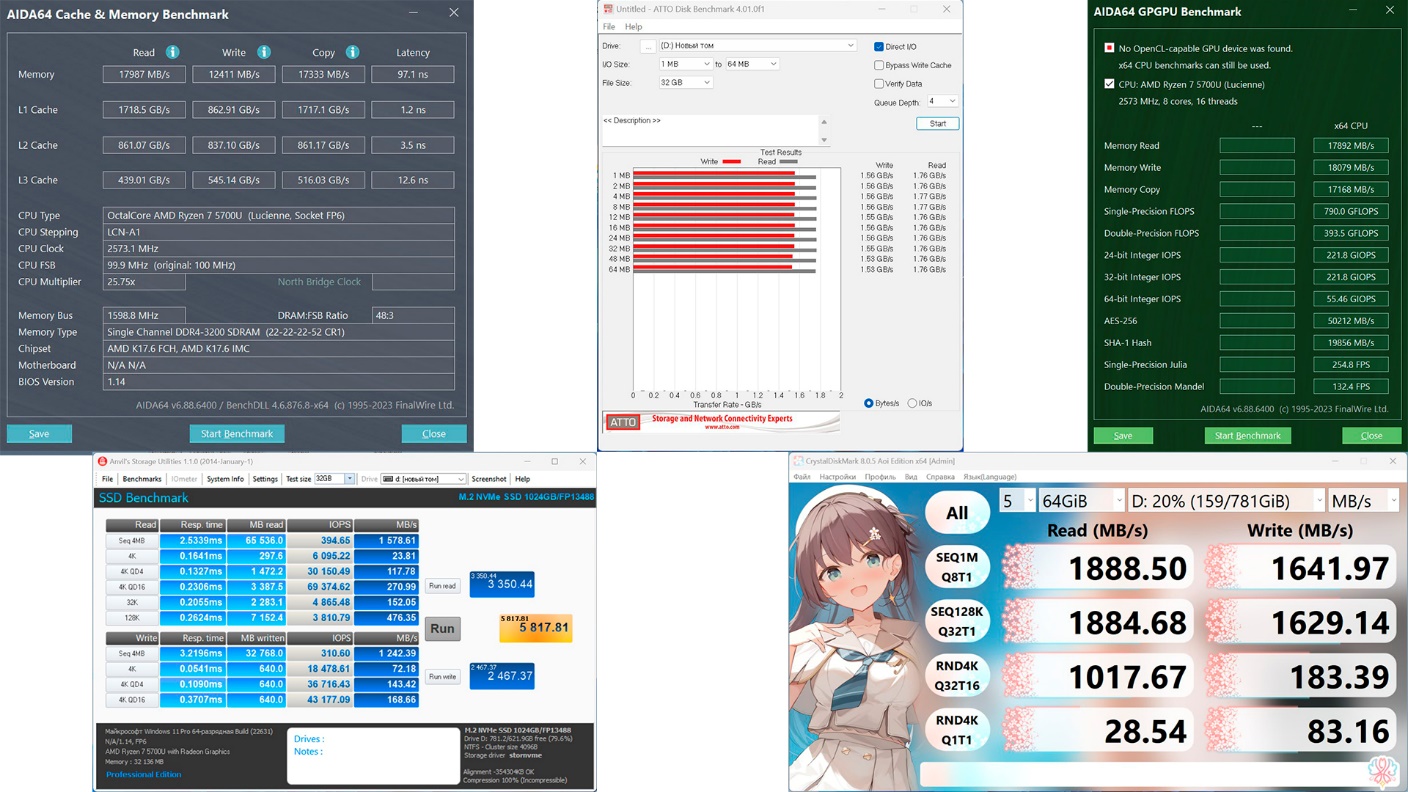The image size is (1408, 792).
Task: Click the Professional Edition link in Anvil's
Action: click(x=144, y=775)
